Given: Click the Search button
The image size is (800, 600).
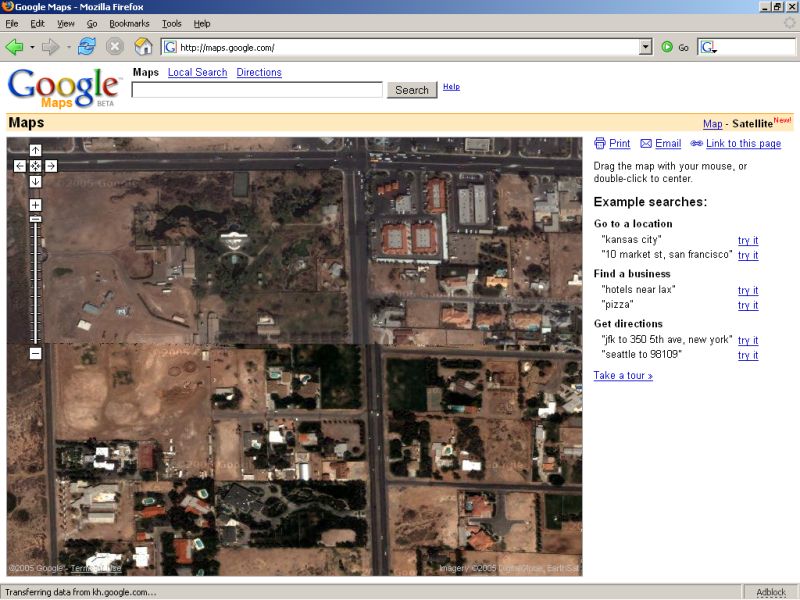Looking at the screenshot, I should [411, 90].
